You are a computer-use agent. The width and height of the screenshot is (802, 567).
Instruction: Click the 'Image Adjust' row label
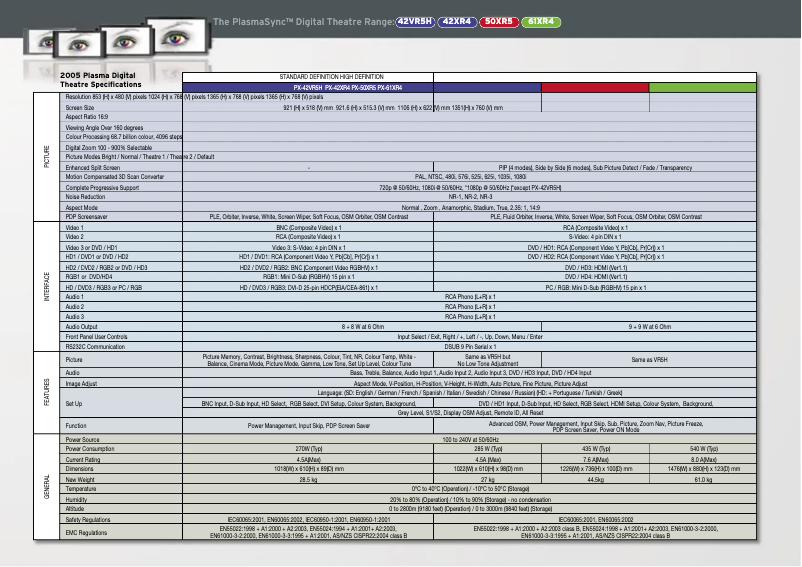[x=81, y=383]
